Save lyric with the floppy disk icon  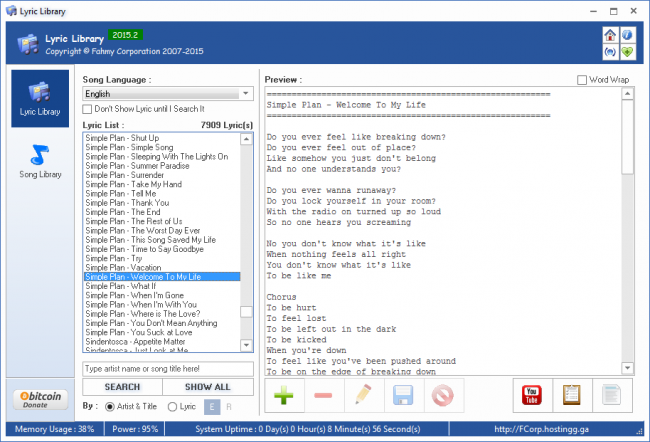coord(403,396)
